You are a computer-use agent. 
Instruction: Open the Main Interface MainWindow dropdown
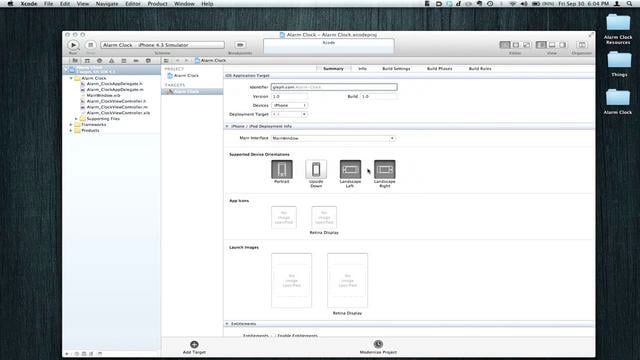(x=333, y=138)
